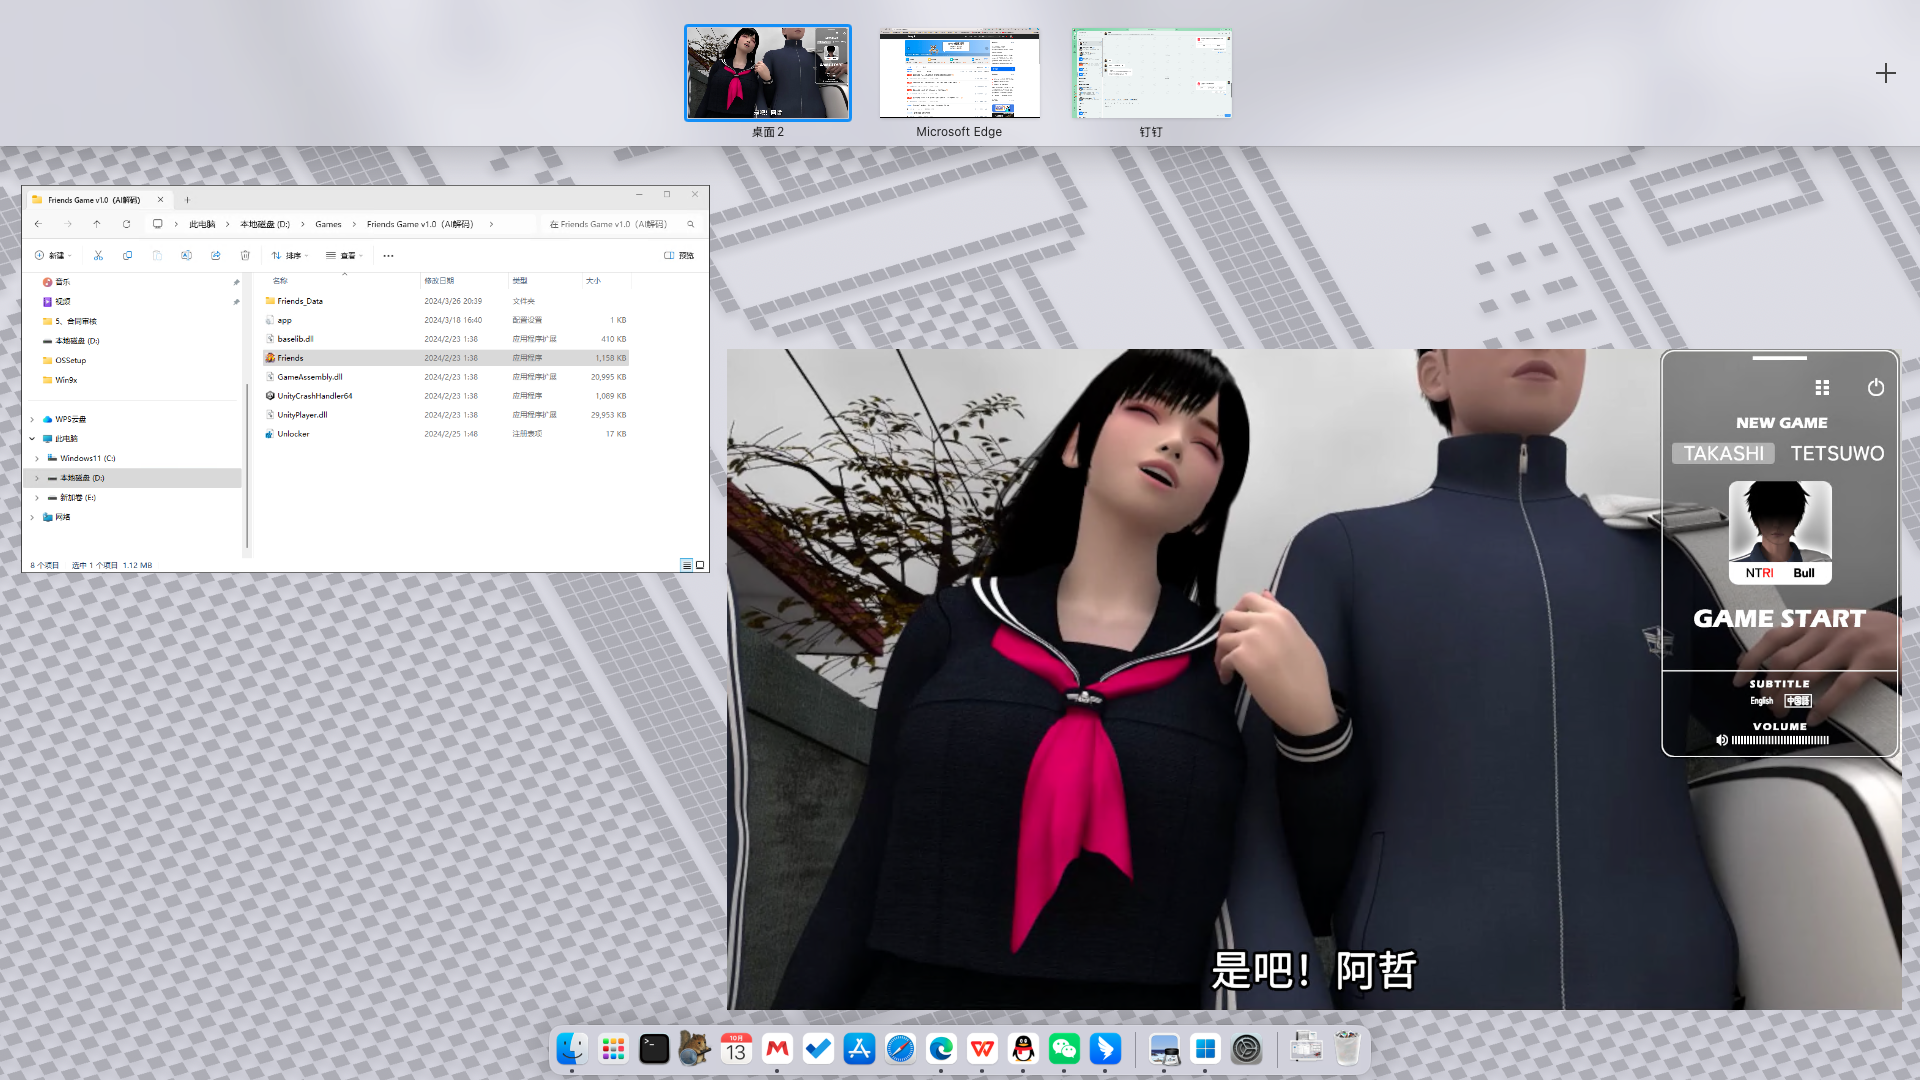The width and height of the screenshot is (1920, 1080).
Task: Click the power icon in game panel
Action: pos(1876,387)
